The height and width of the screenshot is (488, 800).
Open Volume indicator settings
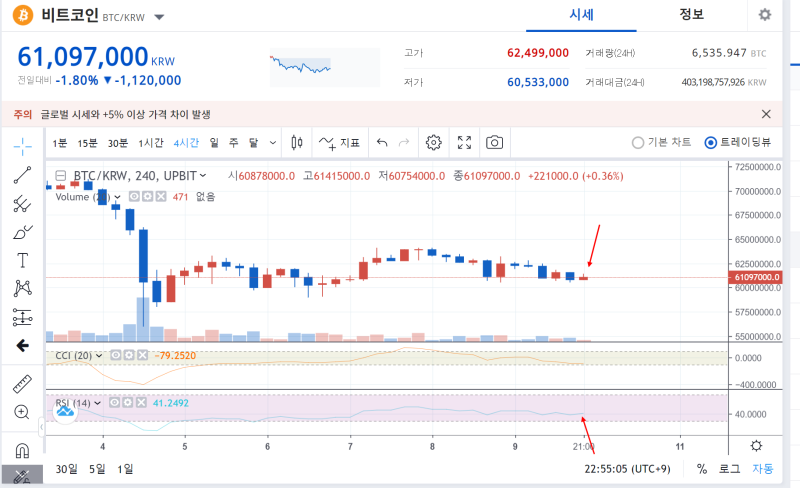pyautogui.click(x=147, y=197)
